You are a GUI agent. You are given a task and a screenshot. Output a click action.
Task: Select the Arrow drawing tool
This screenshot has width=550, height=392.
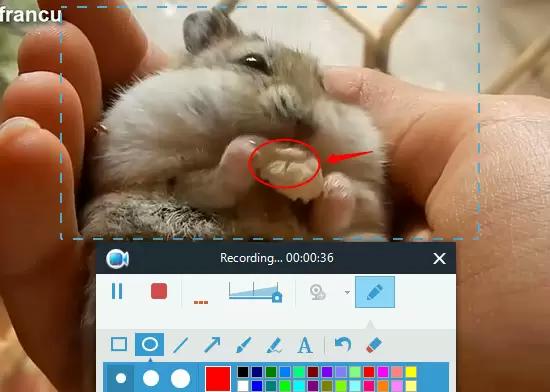coord(212,345)
